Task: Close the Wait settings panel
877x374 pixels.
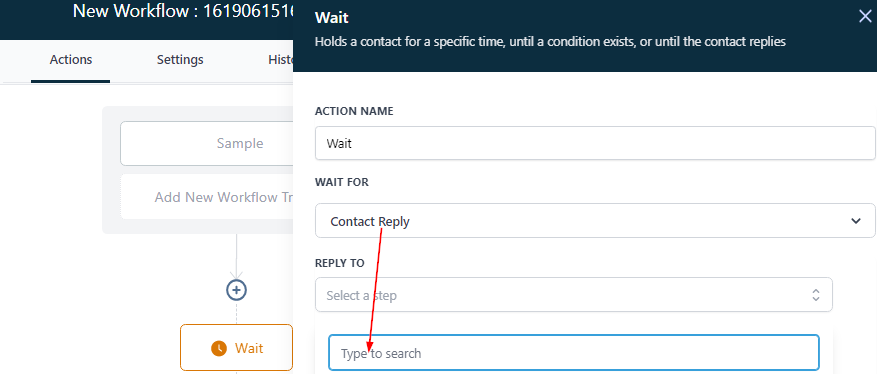Action: tap(865, 17)
